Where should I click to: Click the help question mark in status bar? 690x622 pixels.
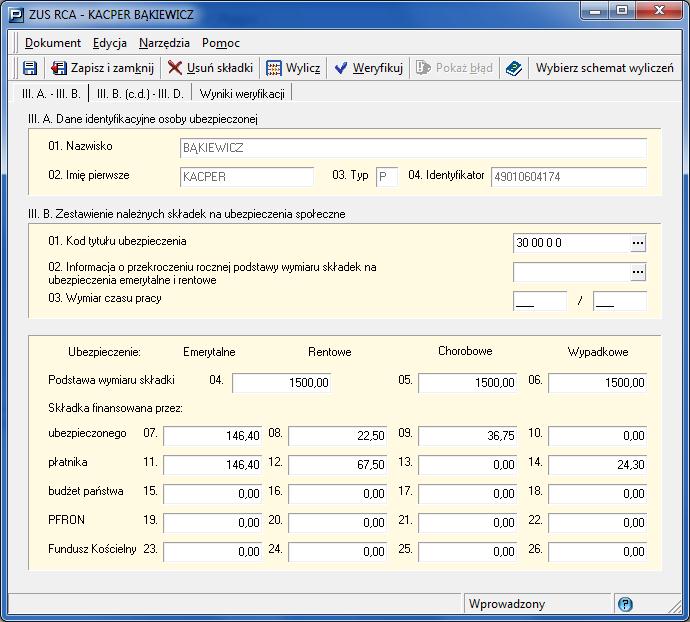click(625, 604)
